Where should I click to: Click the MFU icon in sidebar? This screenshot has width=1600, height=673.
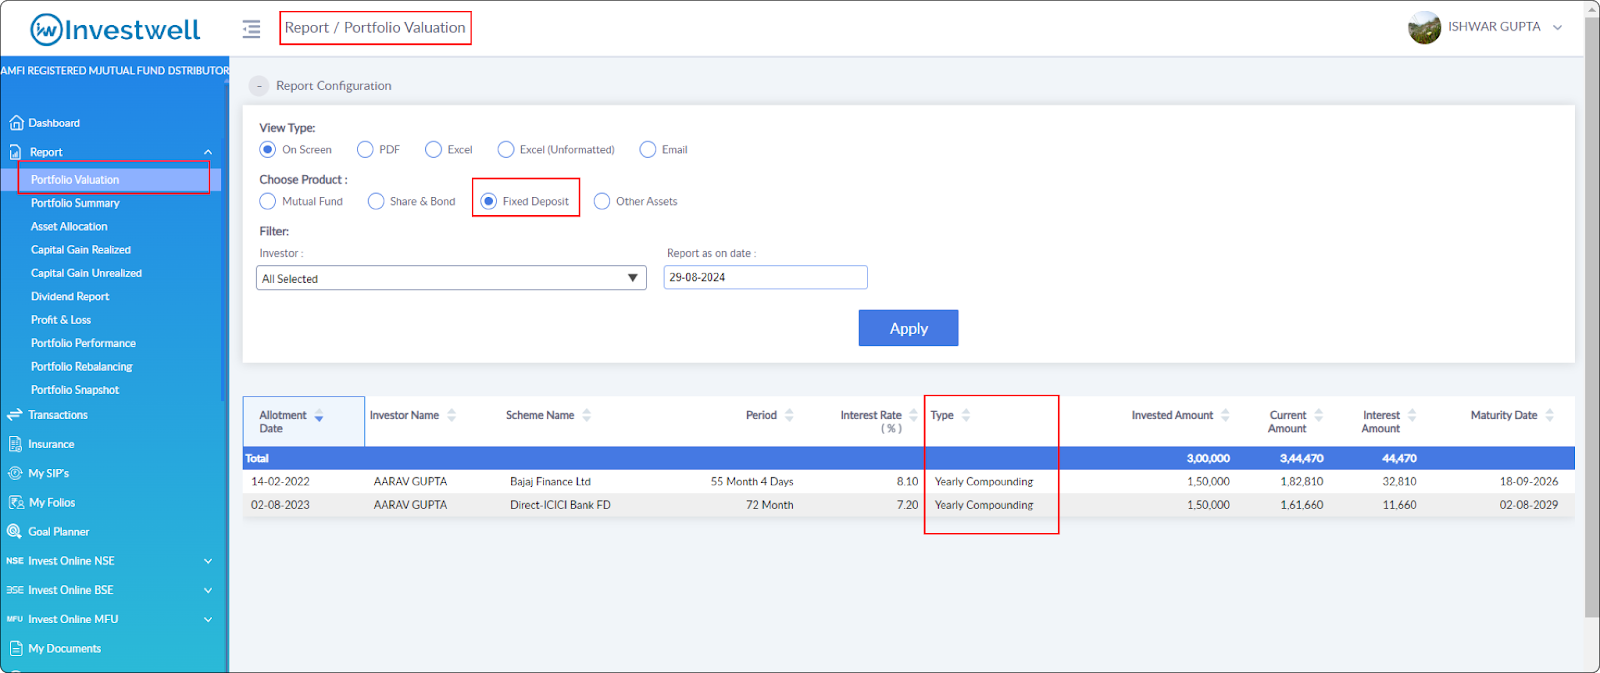pyautogui.click(x=15, y=619)
